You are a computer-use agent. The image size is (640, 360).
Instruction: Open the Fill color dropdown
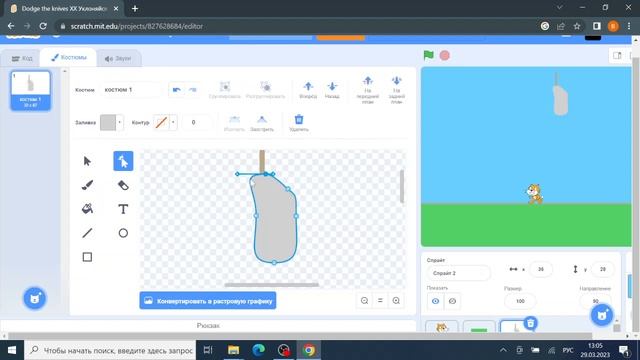(119, 122)
